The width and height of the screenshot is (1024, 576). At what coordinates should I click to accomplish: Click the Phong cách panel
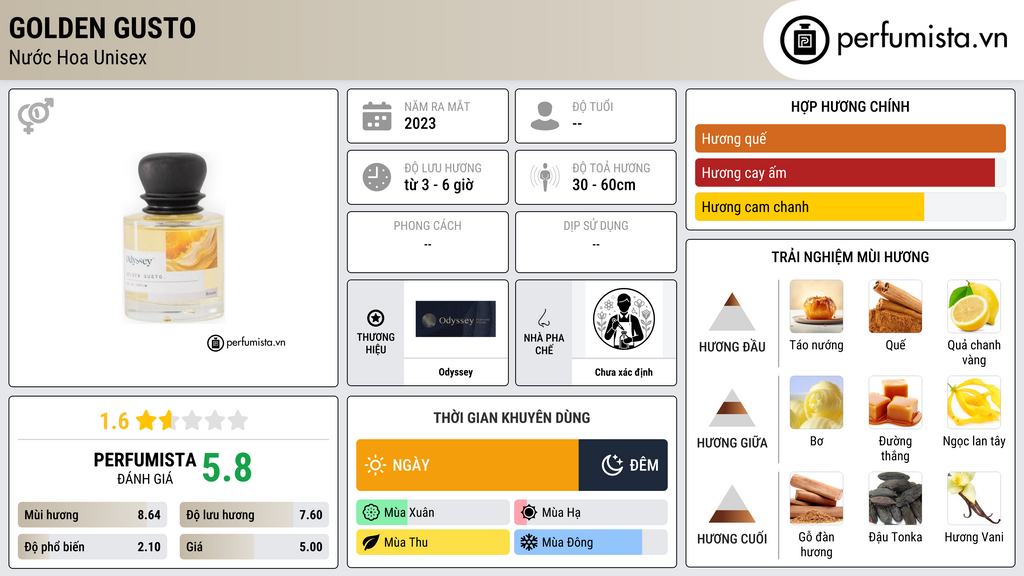(428, 242)
